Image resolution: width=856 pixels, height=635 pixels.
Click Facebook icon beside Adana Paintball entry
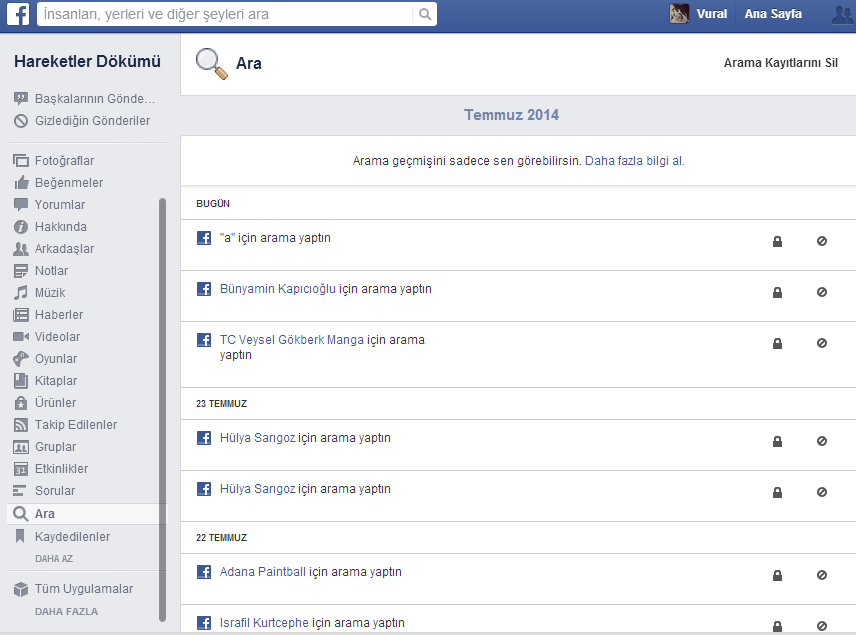click(204, 572)
